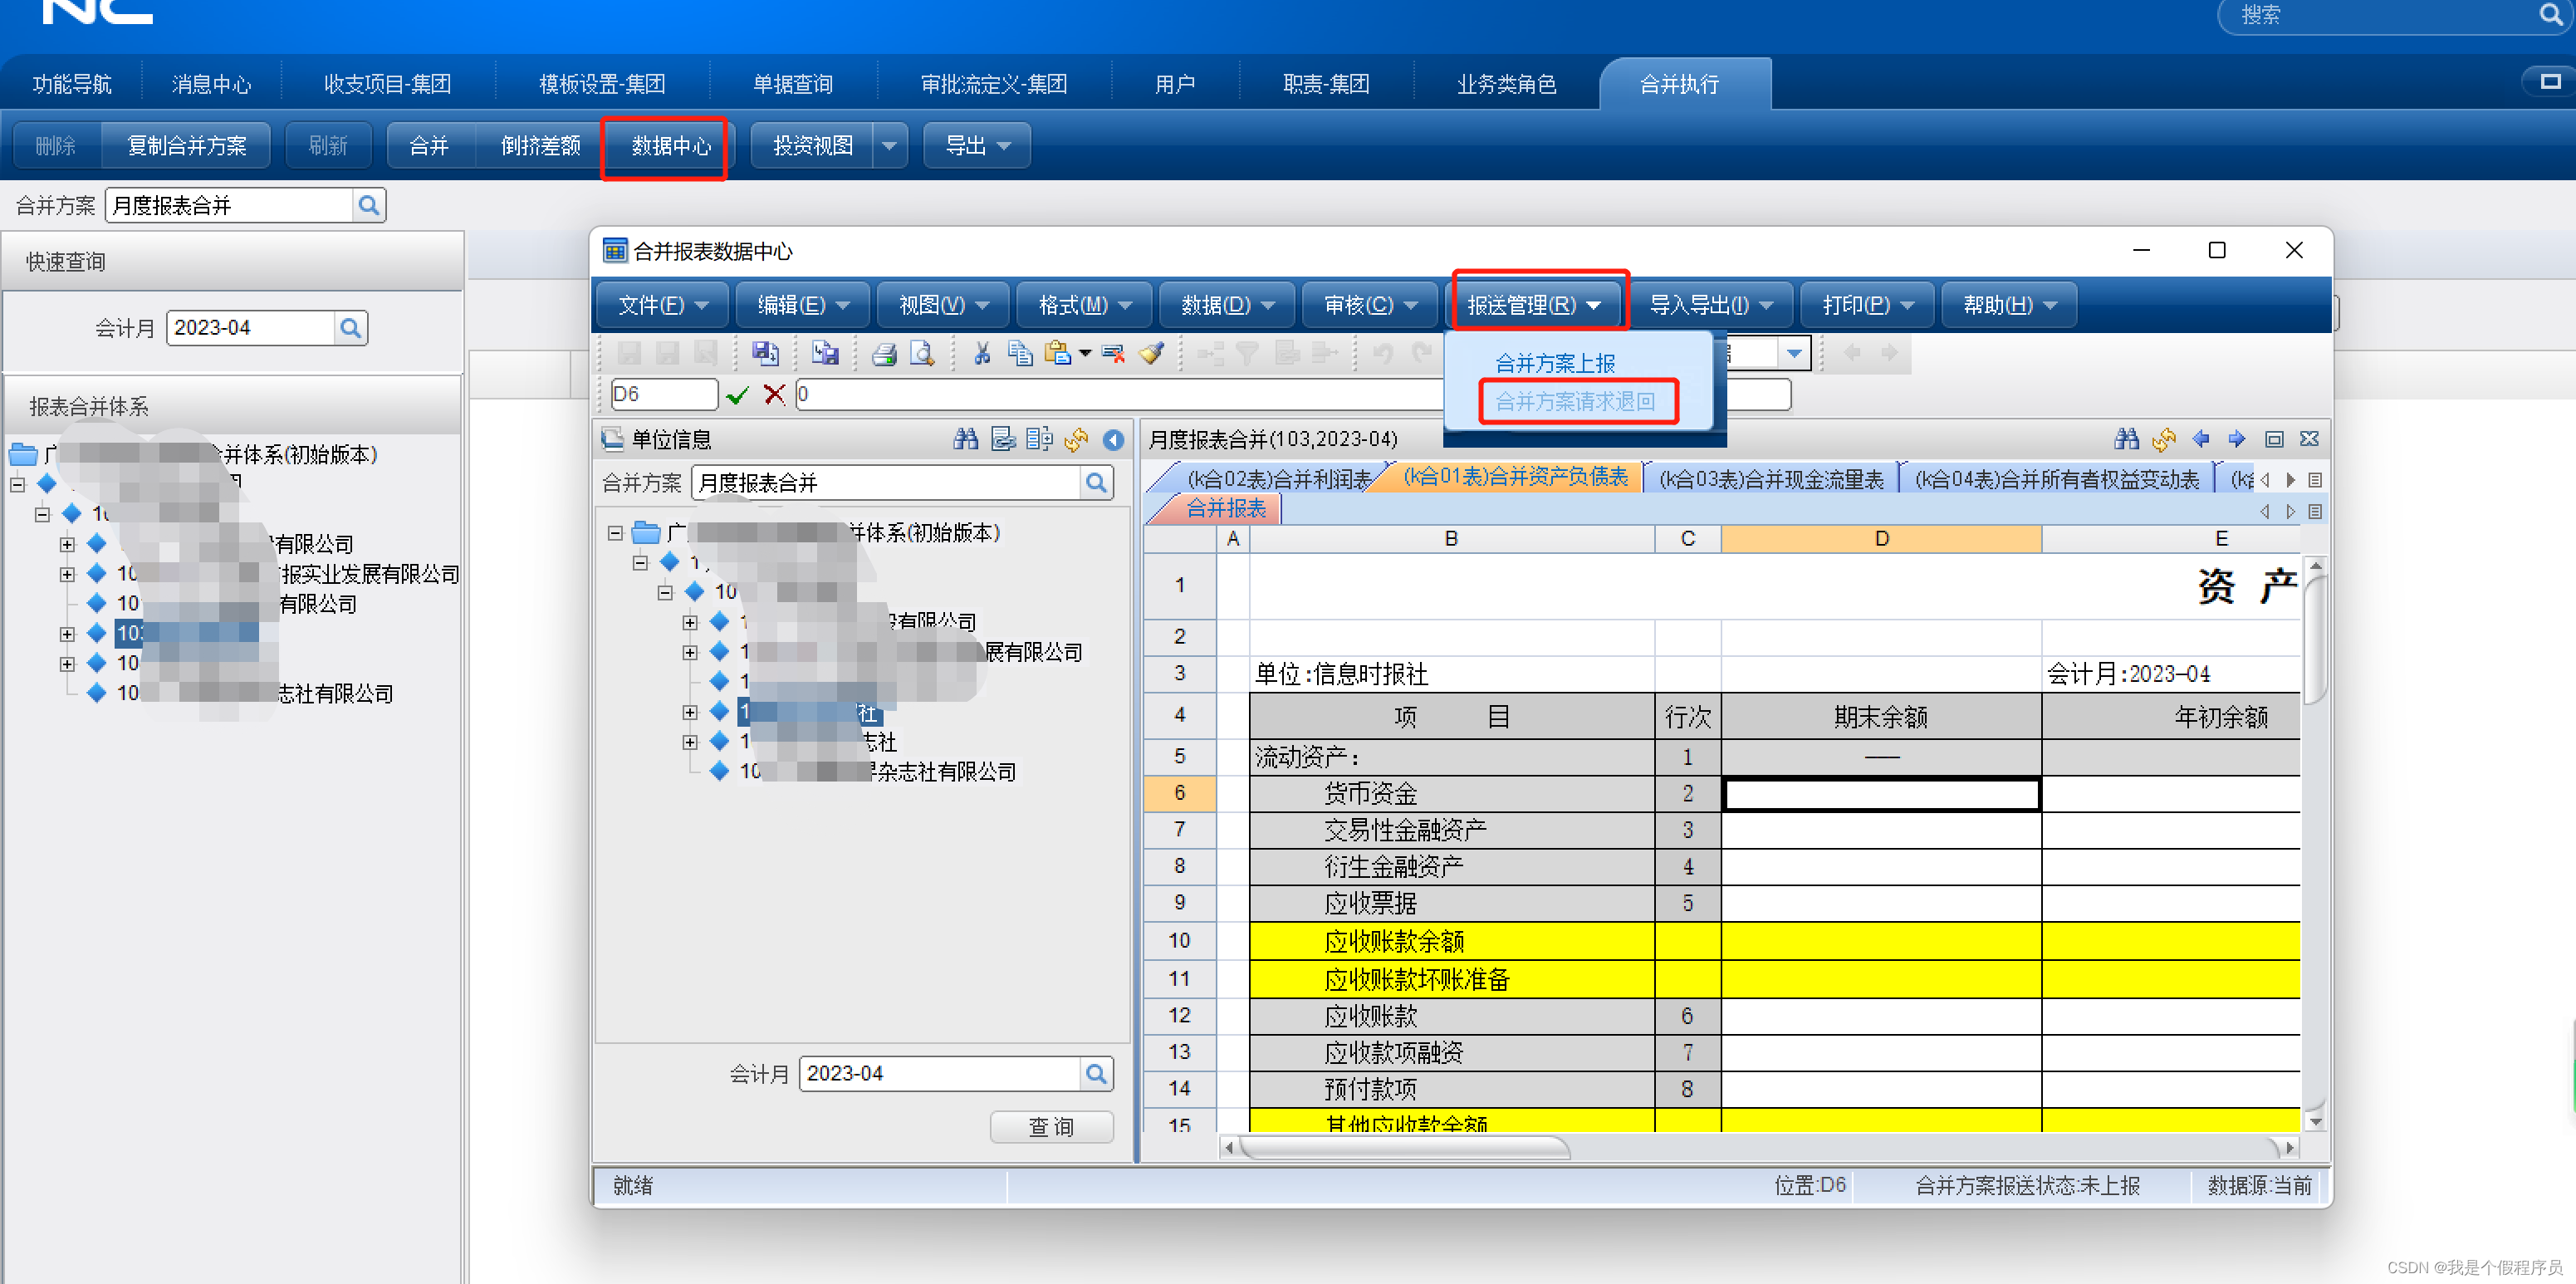Click the Cut scissors icon
Image resolution: width=2576 pixels, height=1284 pixels.
(982, 353)
